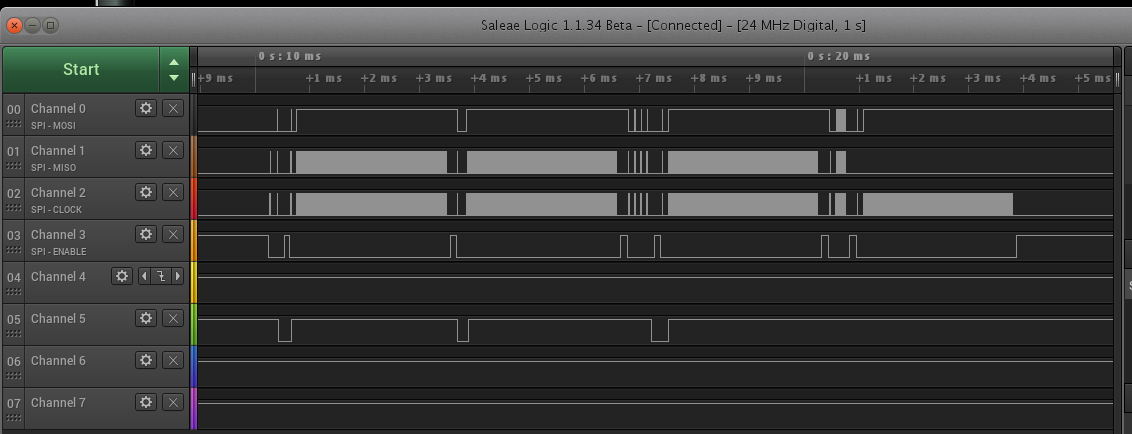Click the 0 s : 20 ms timeline marker
This screenshot has width=1132, height=434.
point(838,56)
